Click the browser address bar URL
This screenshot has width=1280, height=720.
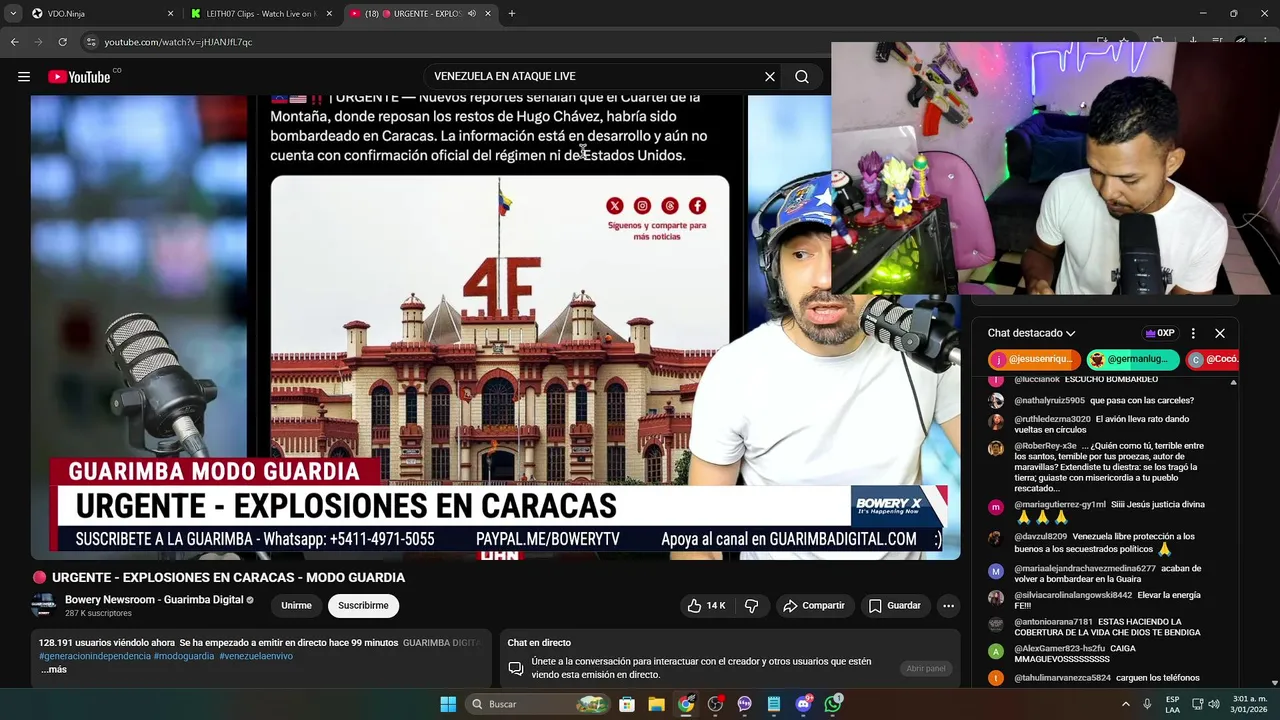click(178, 42)
